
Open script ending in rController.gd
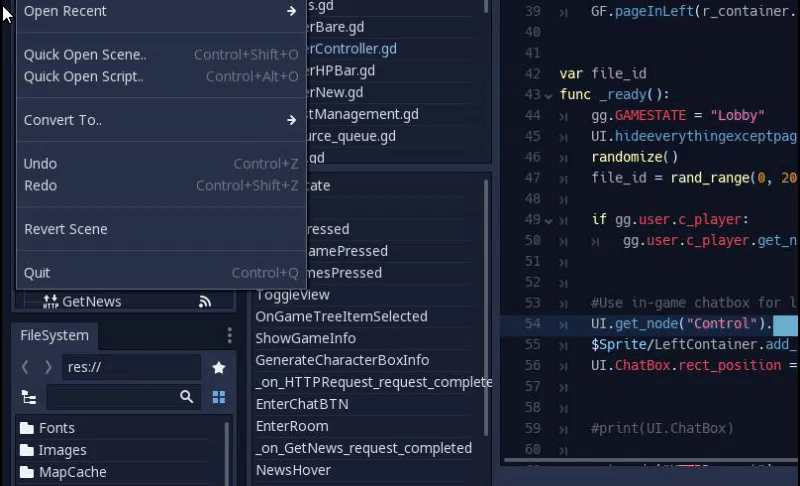pyautogui.click(x=352, y=49)
